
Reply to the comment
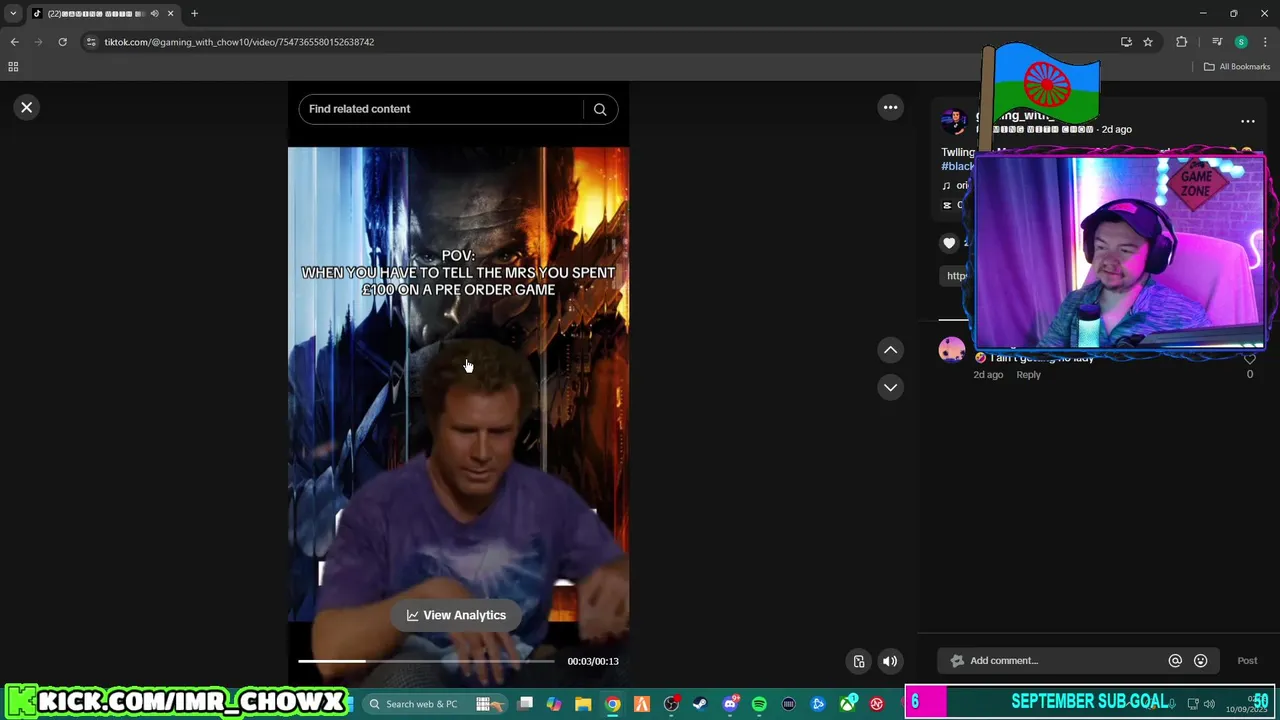(1028, 374)
